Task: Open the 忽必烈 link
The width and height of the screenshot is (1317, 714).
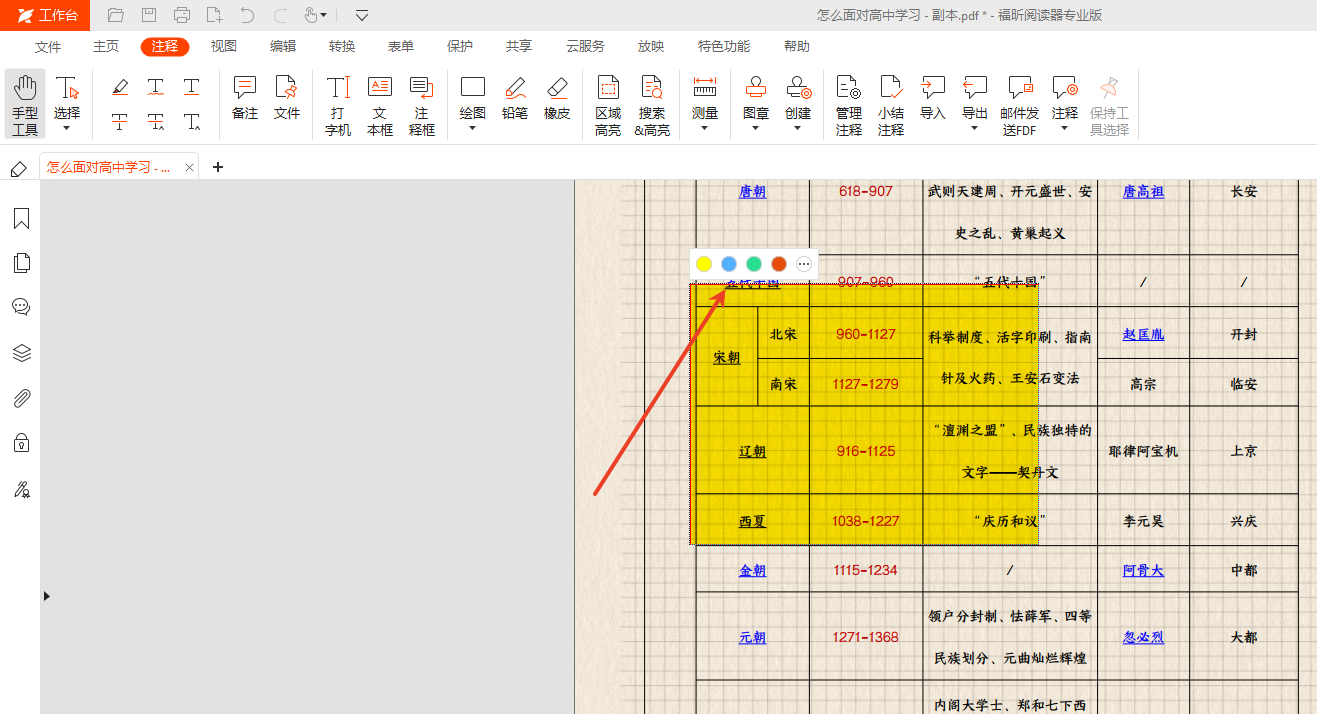Action: pos(1143,637)
